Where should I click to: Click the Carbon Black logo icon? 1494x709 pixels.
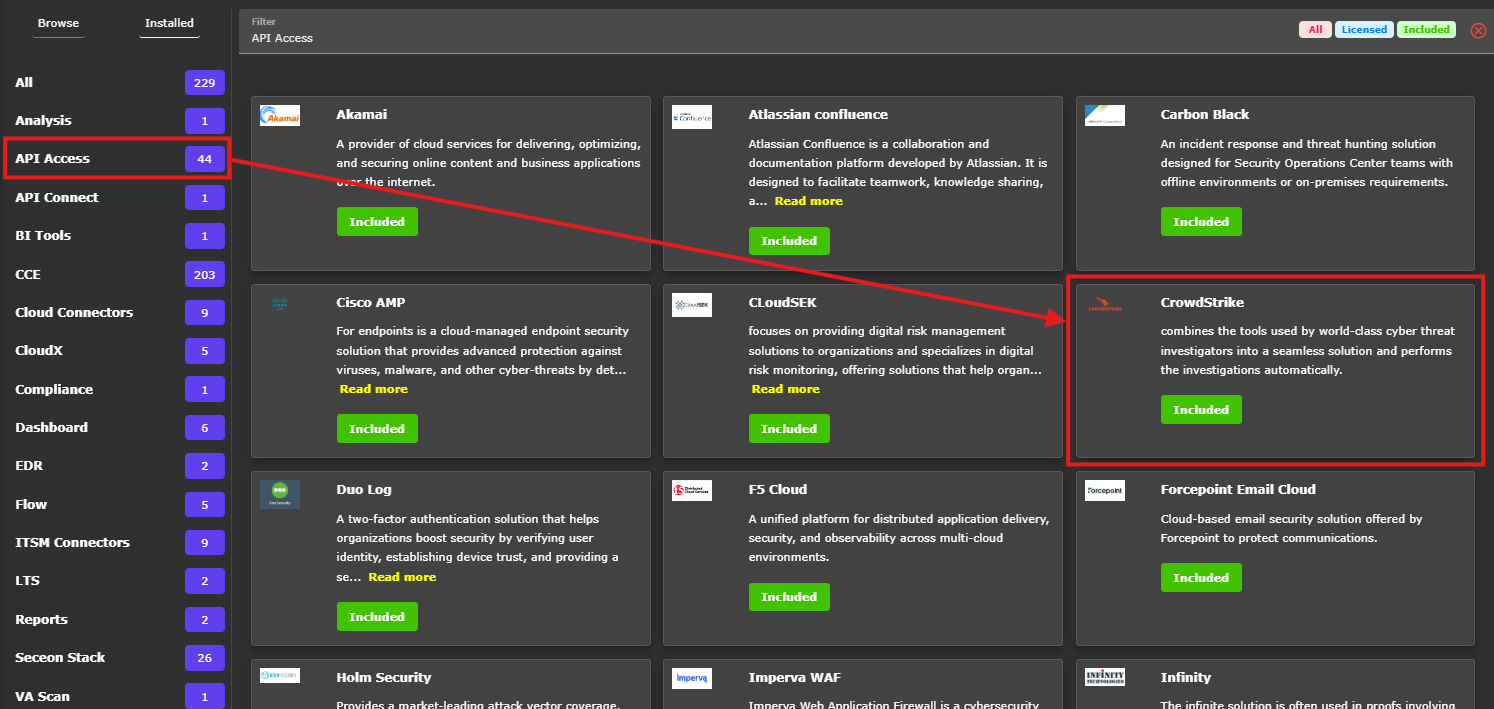[x=1104, y=116]
